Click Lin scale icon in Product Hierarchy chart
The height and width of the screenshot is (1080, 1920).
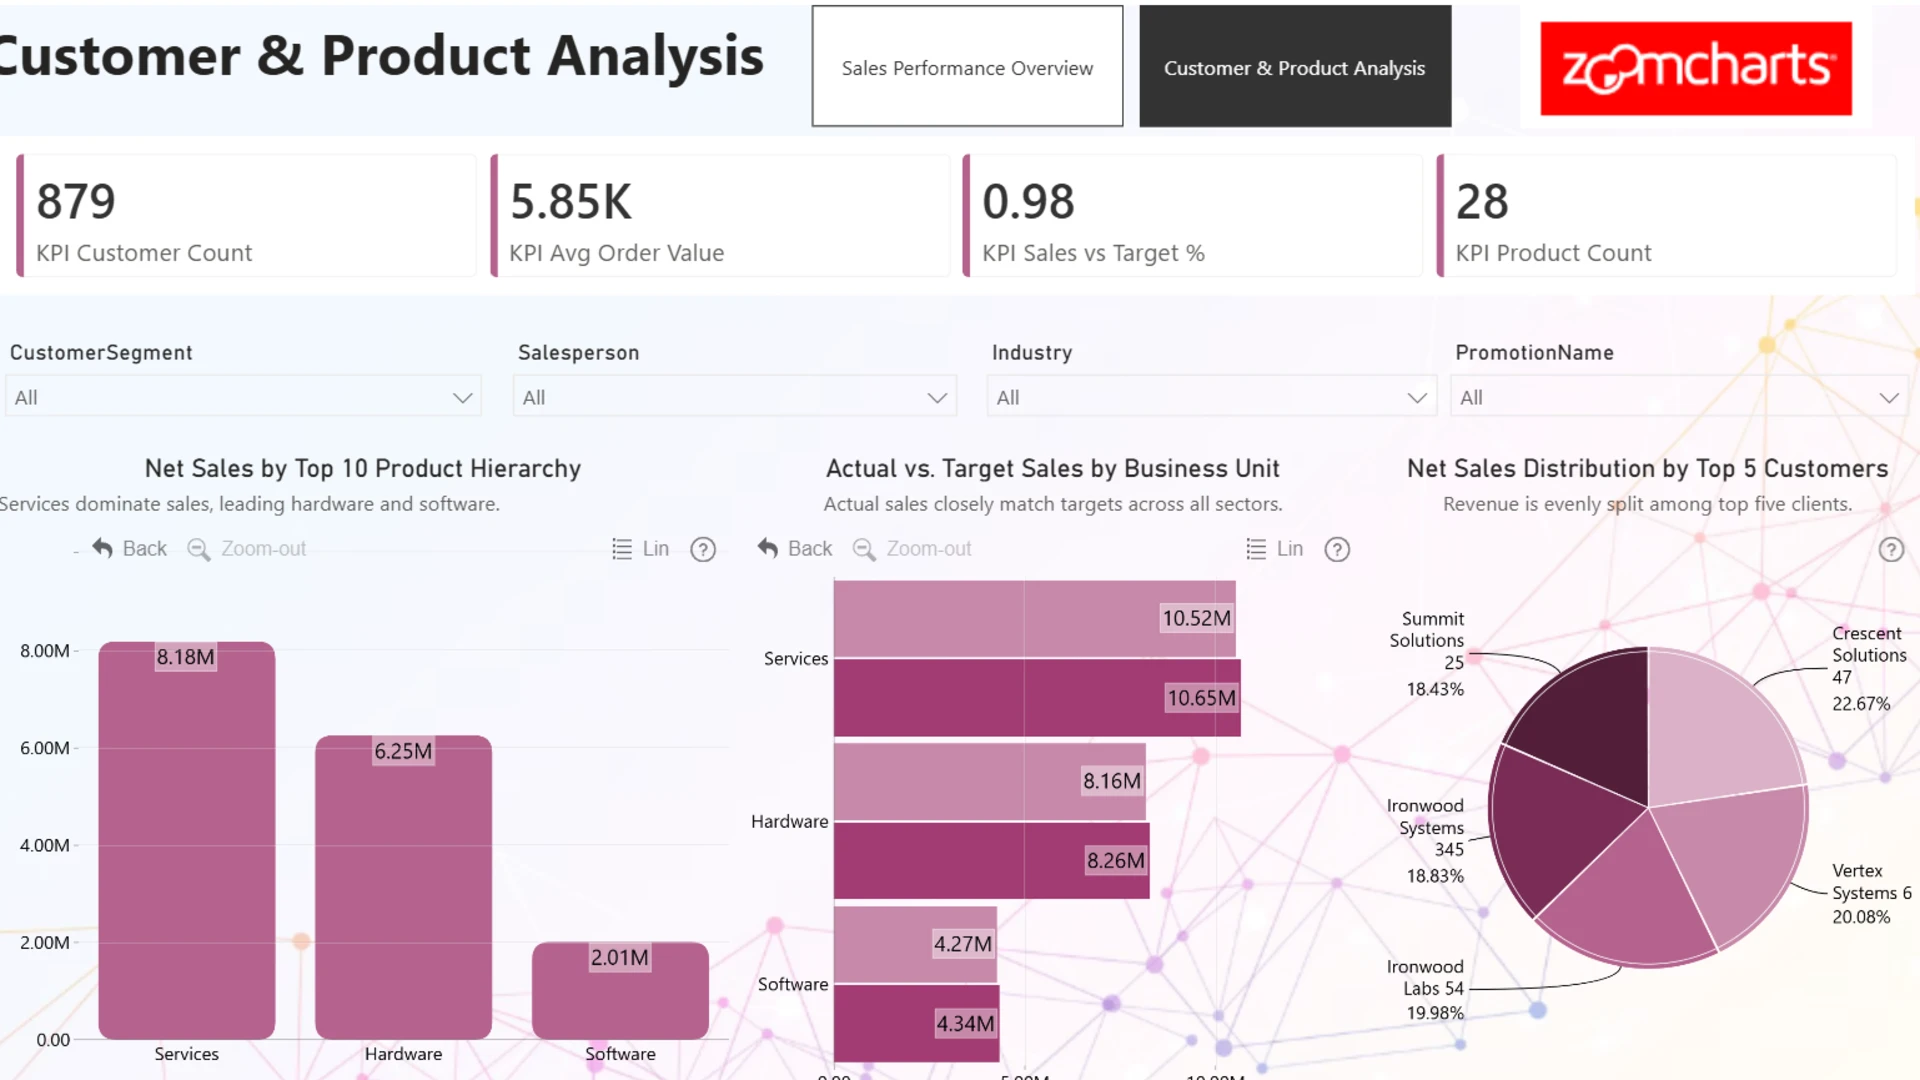622,549
